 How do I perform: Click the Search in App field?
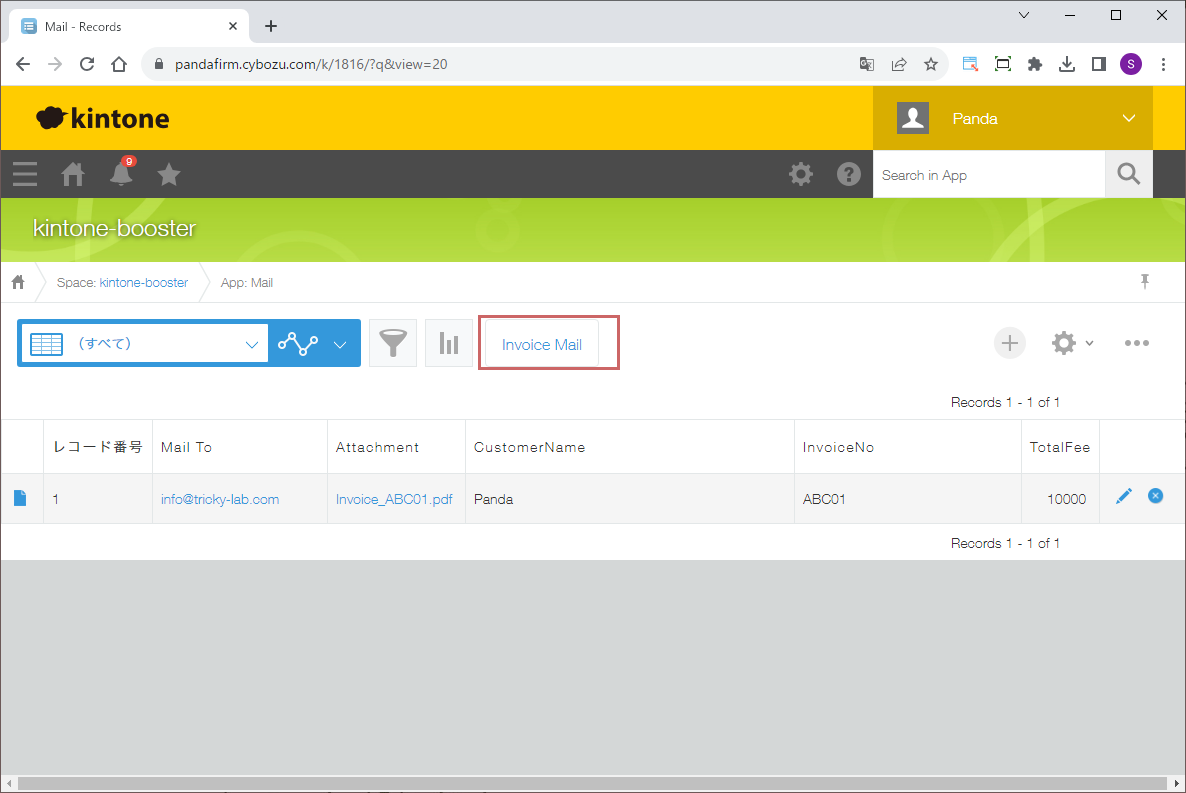tap(988, 175)
